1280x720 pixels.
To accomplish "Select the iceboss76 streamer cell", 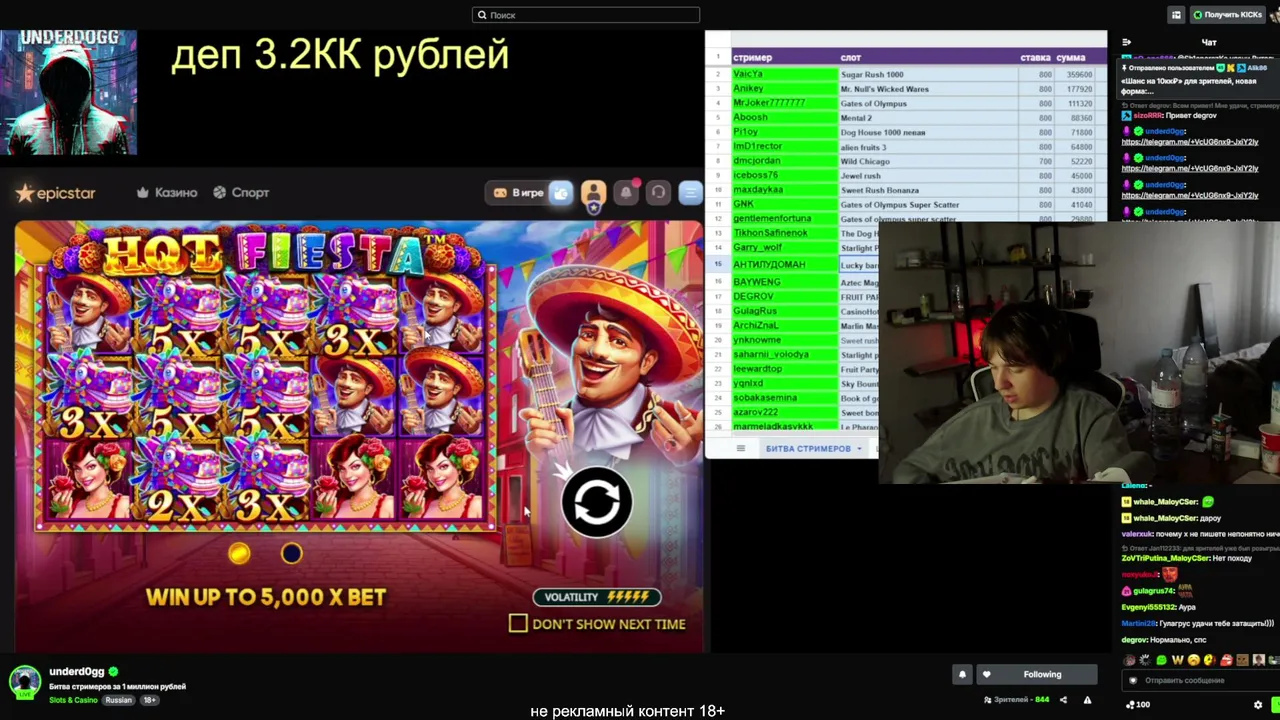I will [x=785, y=176].
